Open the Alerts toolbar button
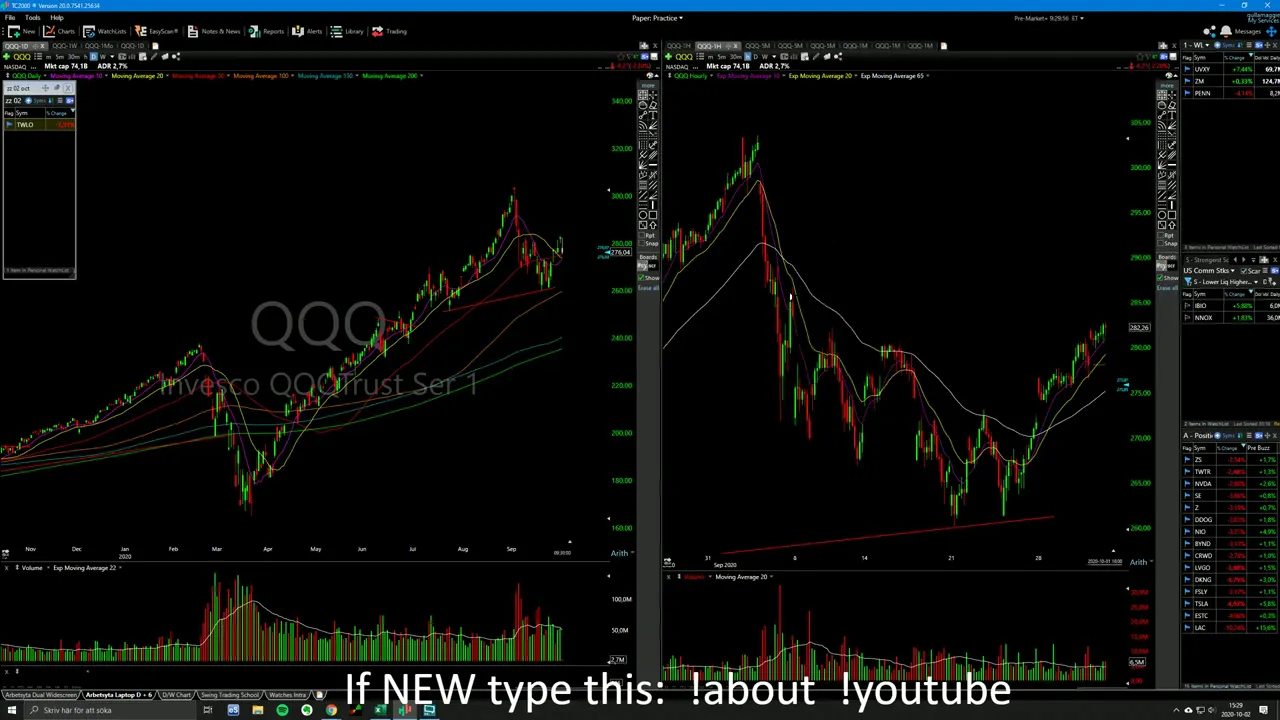Screen dimensions: 1280x720 click(x=307, y=31)
